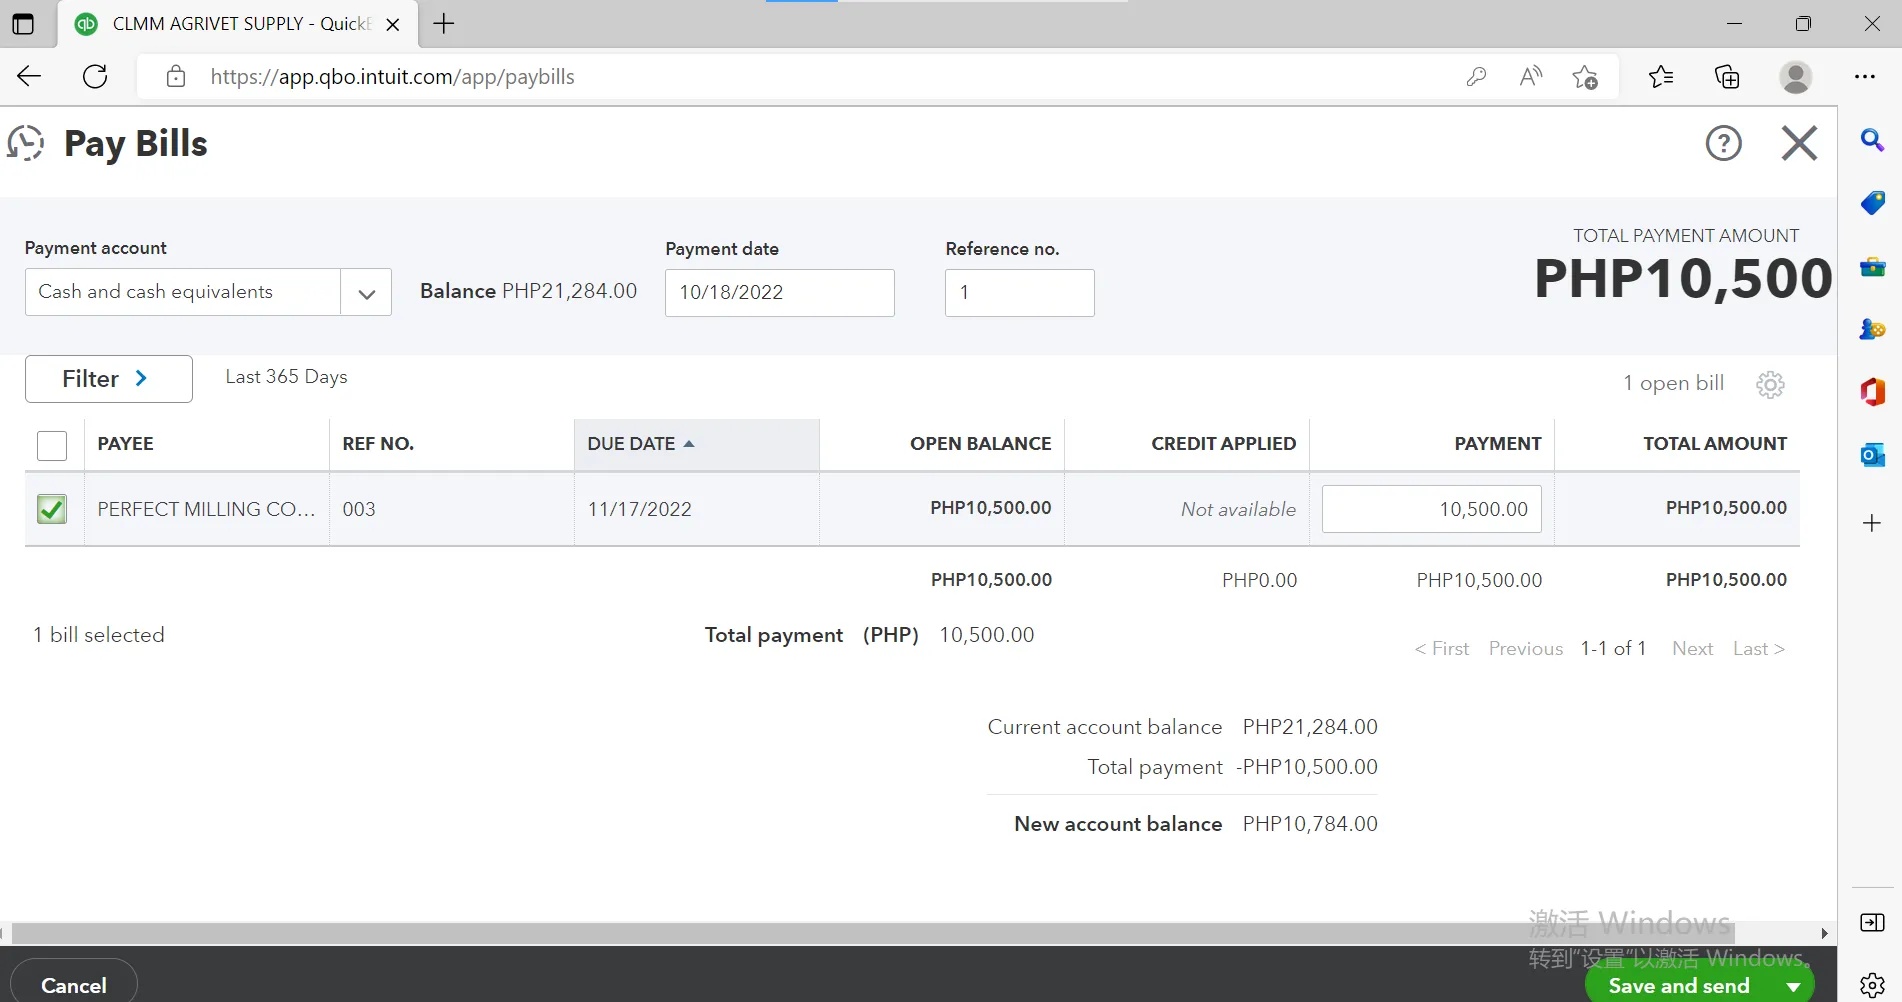1902x1002 pixels.
Task: Open browser Settings and more menu
Action: (x=1865, y=76)
